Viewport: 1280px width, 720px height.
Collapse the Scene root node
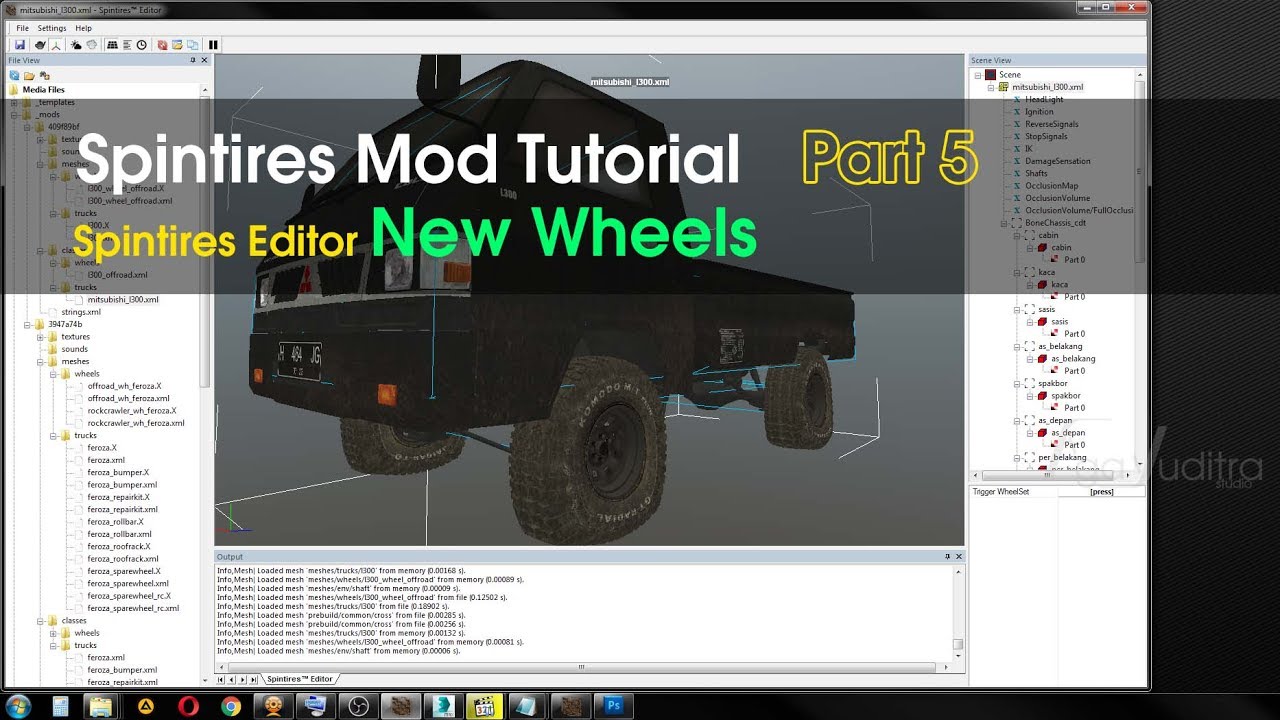point(979,75)
